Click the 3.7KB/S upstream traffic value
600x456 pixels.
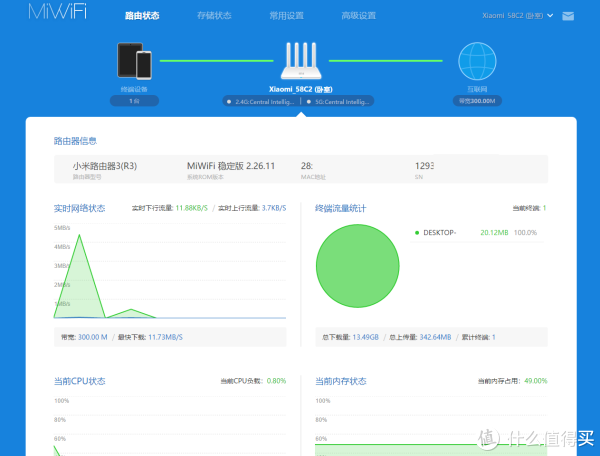274,208
